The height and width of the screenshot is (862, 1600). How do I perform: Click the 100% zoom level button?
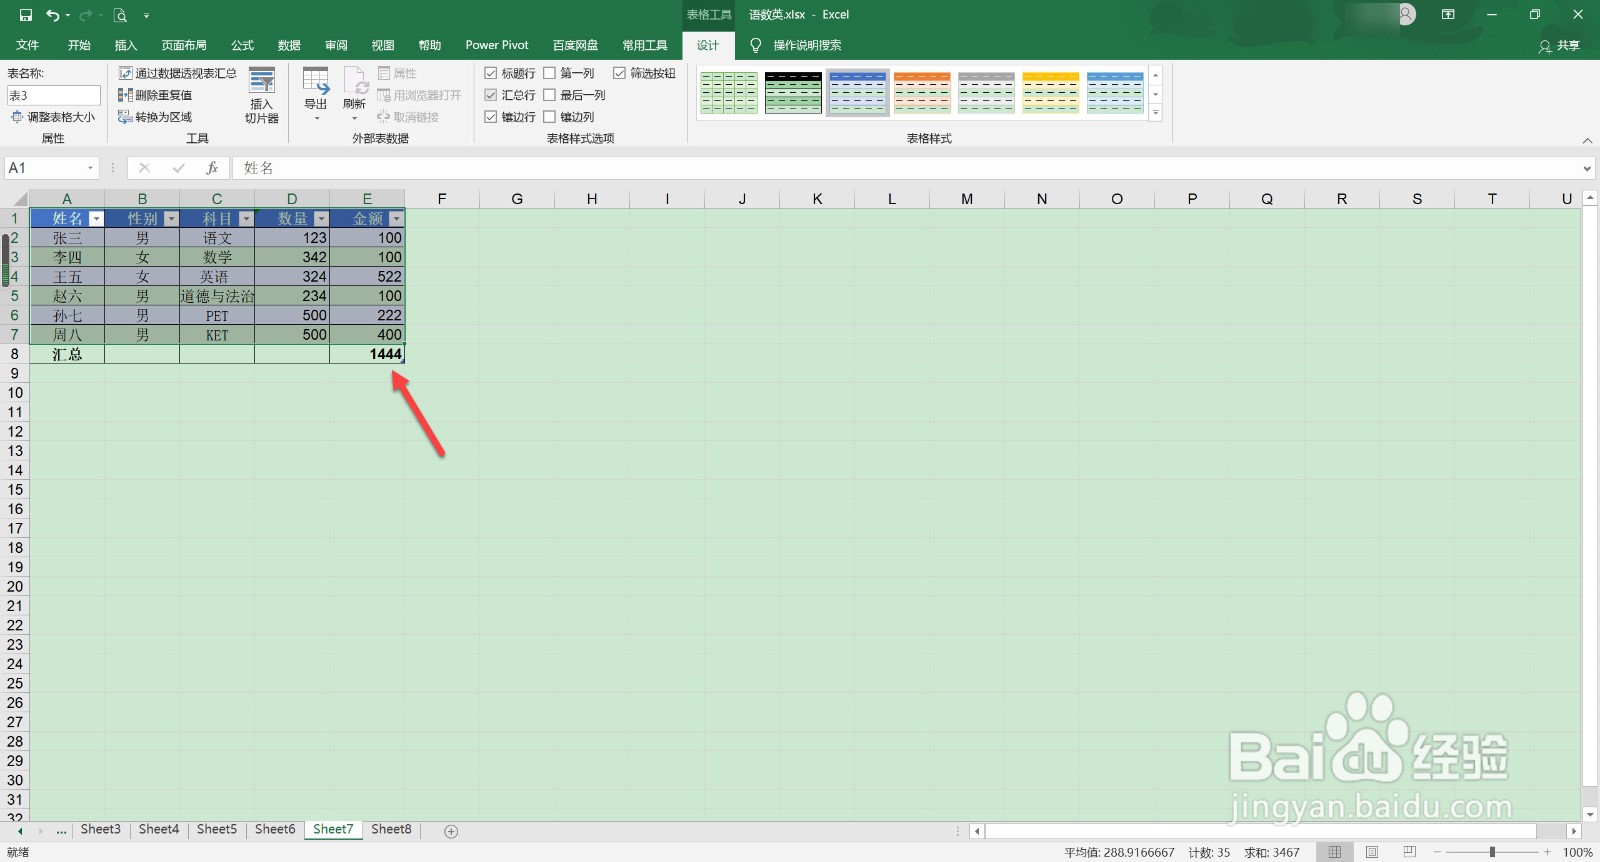click(1578, 853)
